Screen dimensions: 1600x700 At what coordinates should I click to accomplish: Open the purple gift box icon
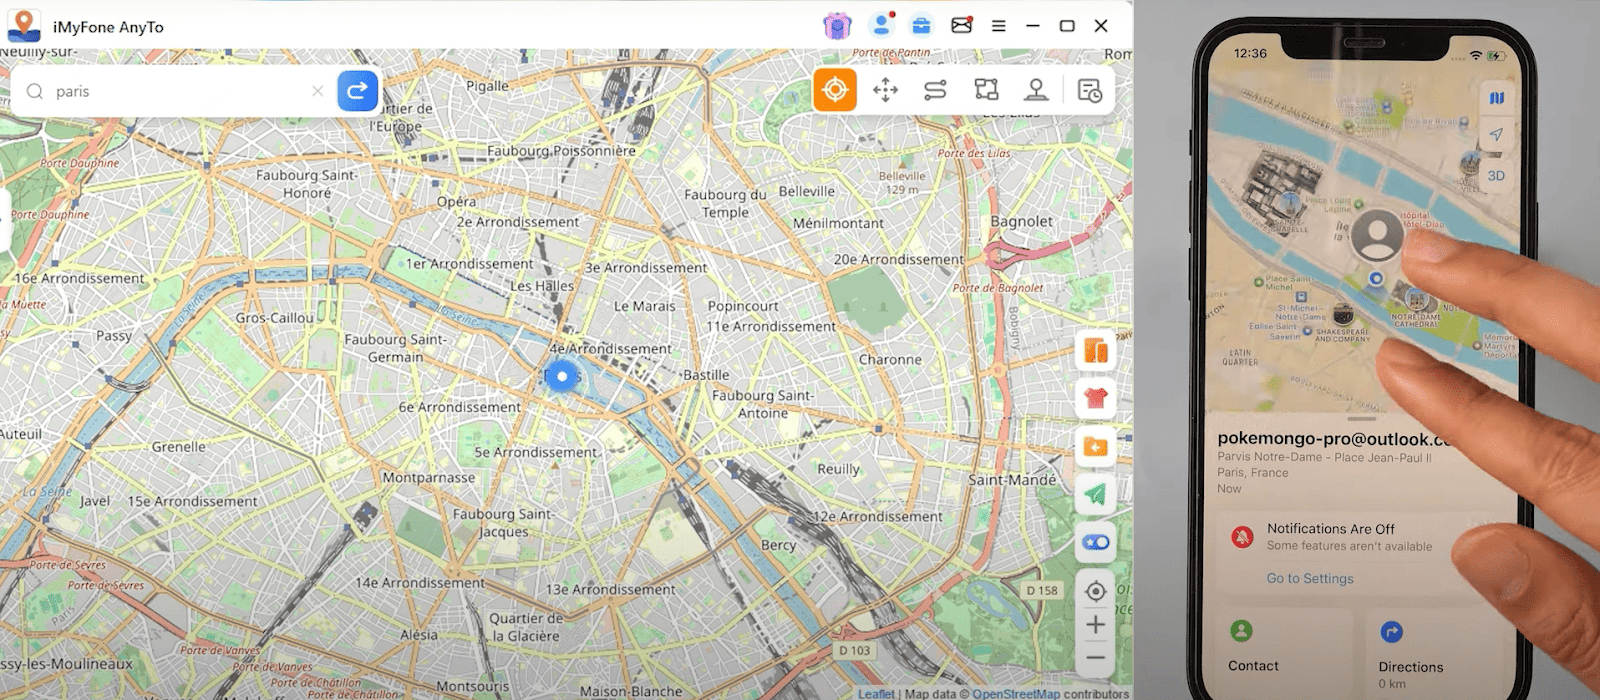pos(837,26)
